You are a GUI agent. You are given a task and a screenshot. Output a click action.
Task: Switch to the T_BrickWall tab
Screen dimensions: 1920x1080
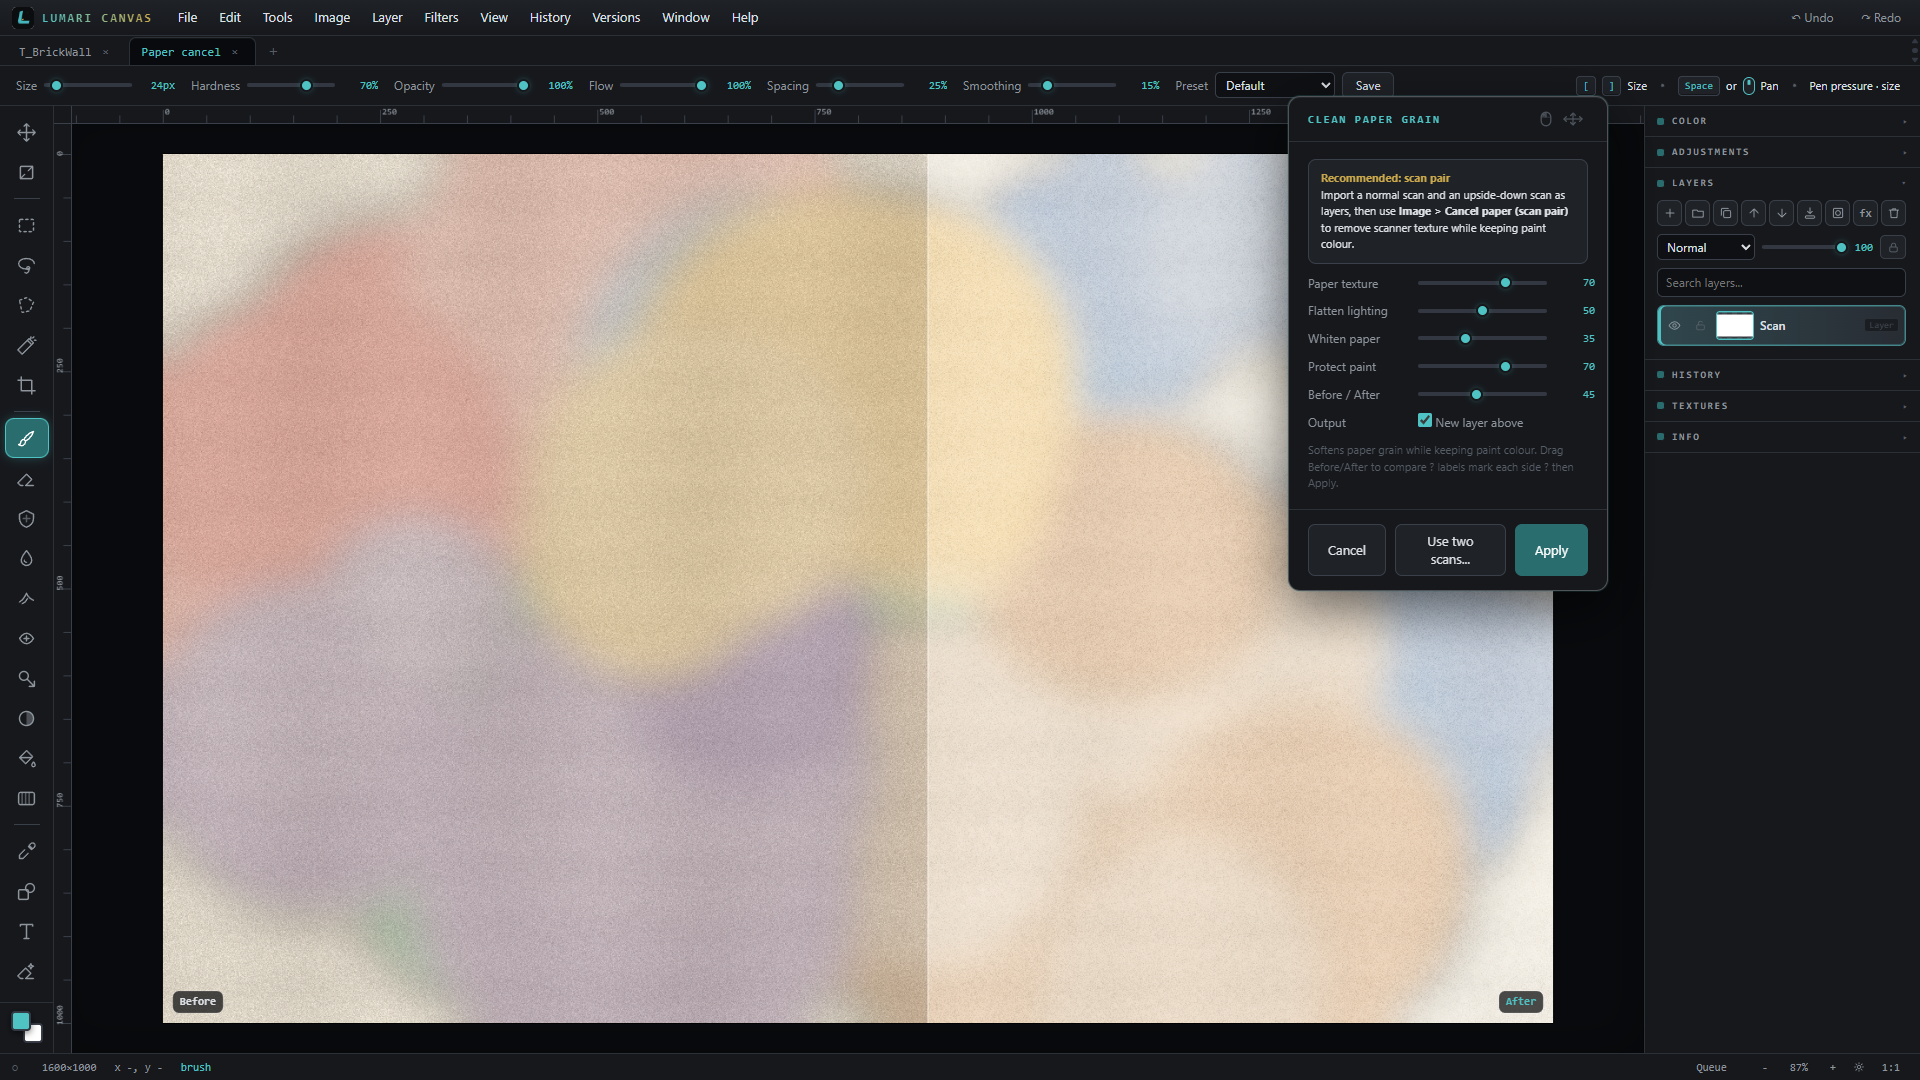point(55,52)
